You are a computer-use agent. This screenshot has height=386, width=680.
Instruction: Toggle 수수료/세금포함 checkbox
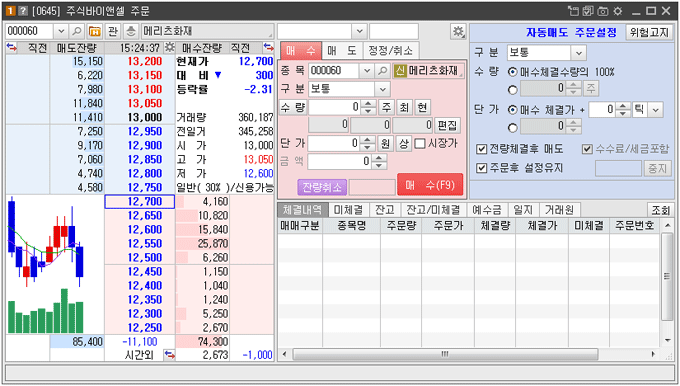click(587, 149)
